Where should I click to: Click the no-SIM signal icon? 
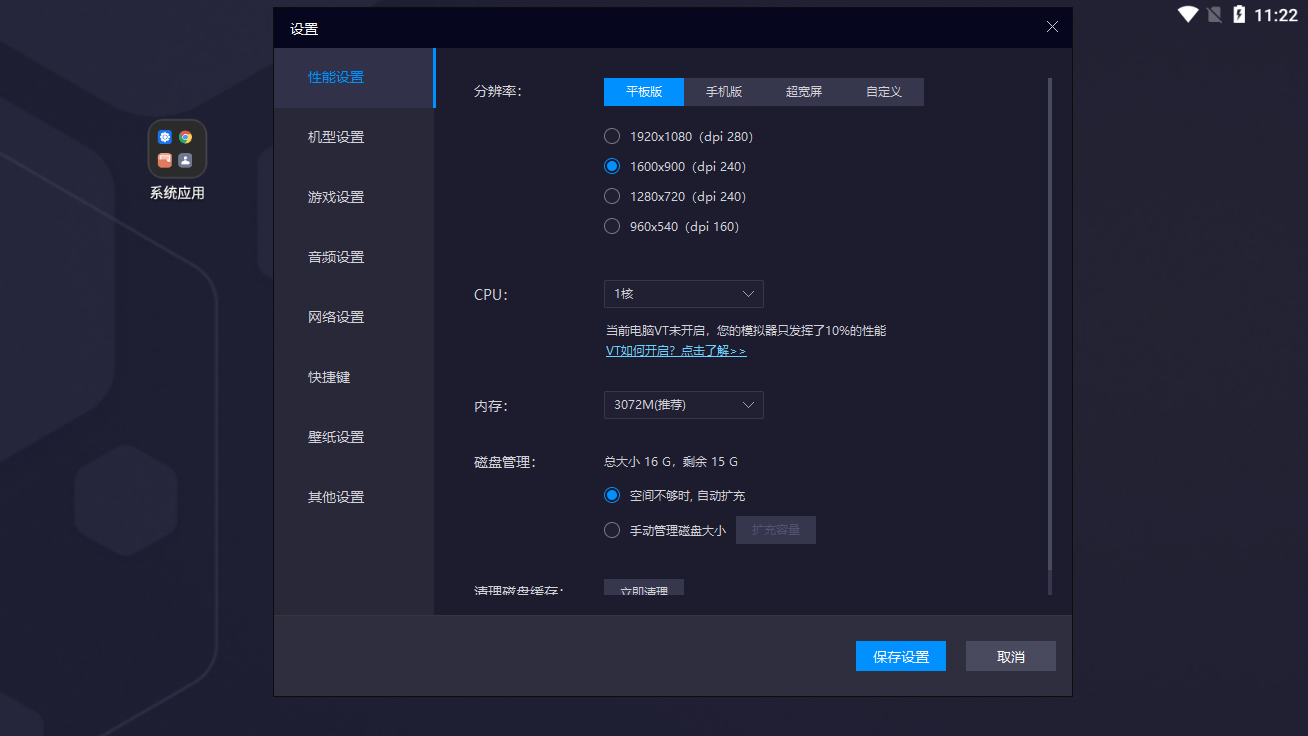(1214, 15)
